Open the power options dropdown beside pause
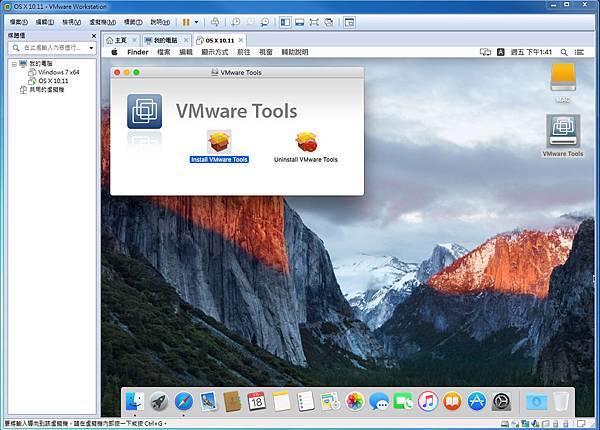Viewport: 600px width, 430px height. (197, 22)
